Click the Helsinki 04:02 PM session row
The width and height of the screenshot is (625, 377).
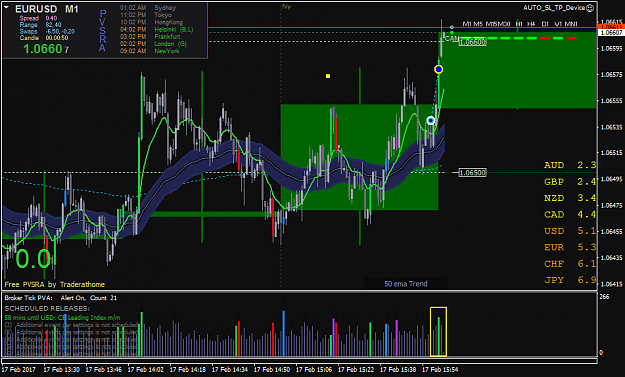(157, 29)
